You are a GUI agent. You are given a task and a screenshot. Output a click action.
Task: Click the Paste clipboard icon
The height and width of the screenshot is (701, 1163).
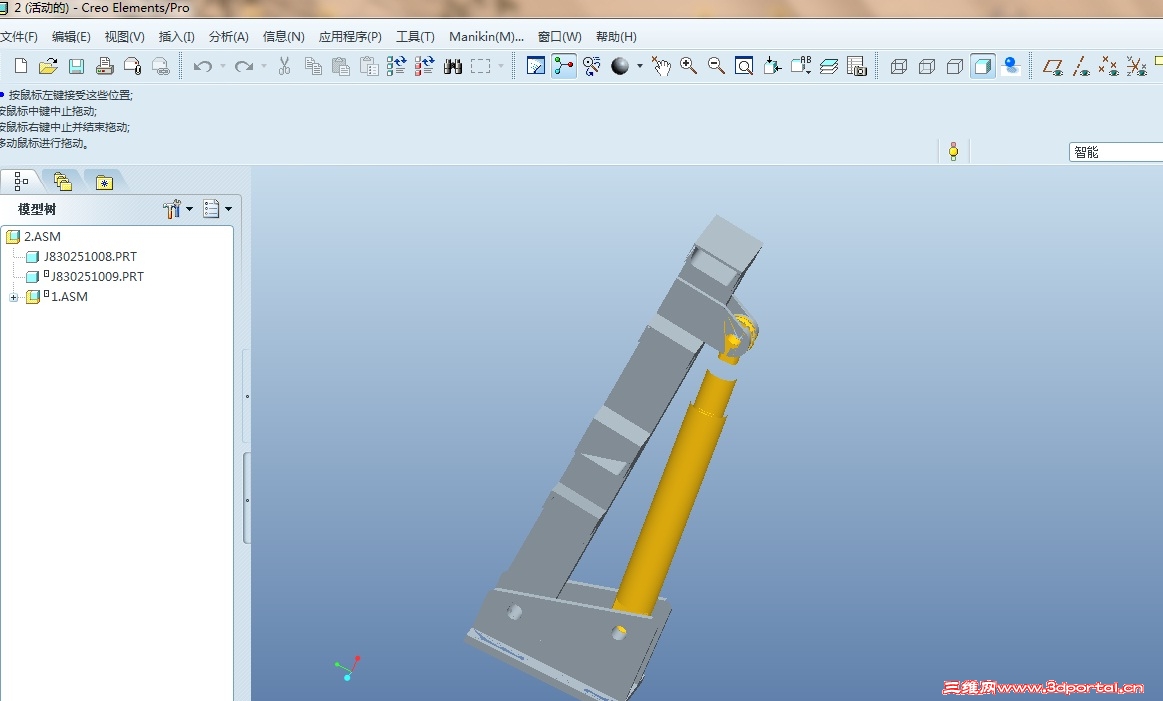(x=340, y=66)
